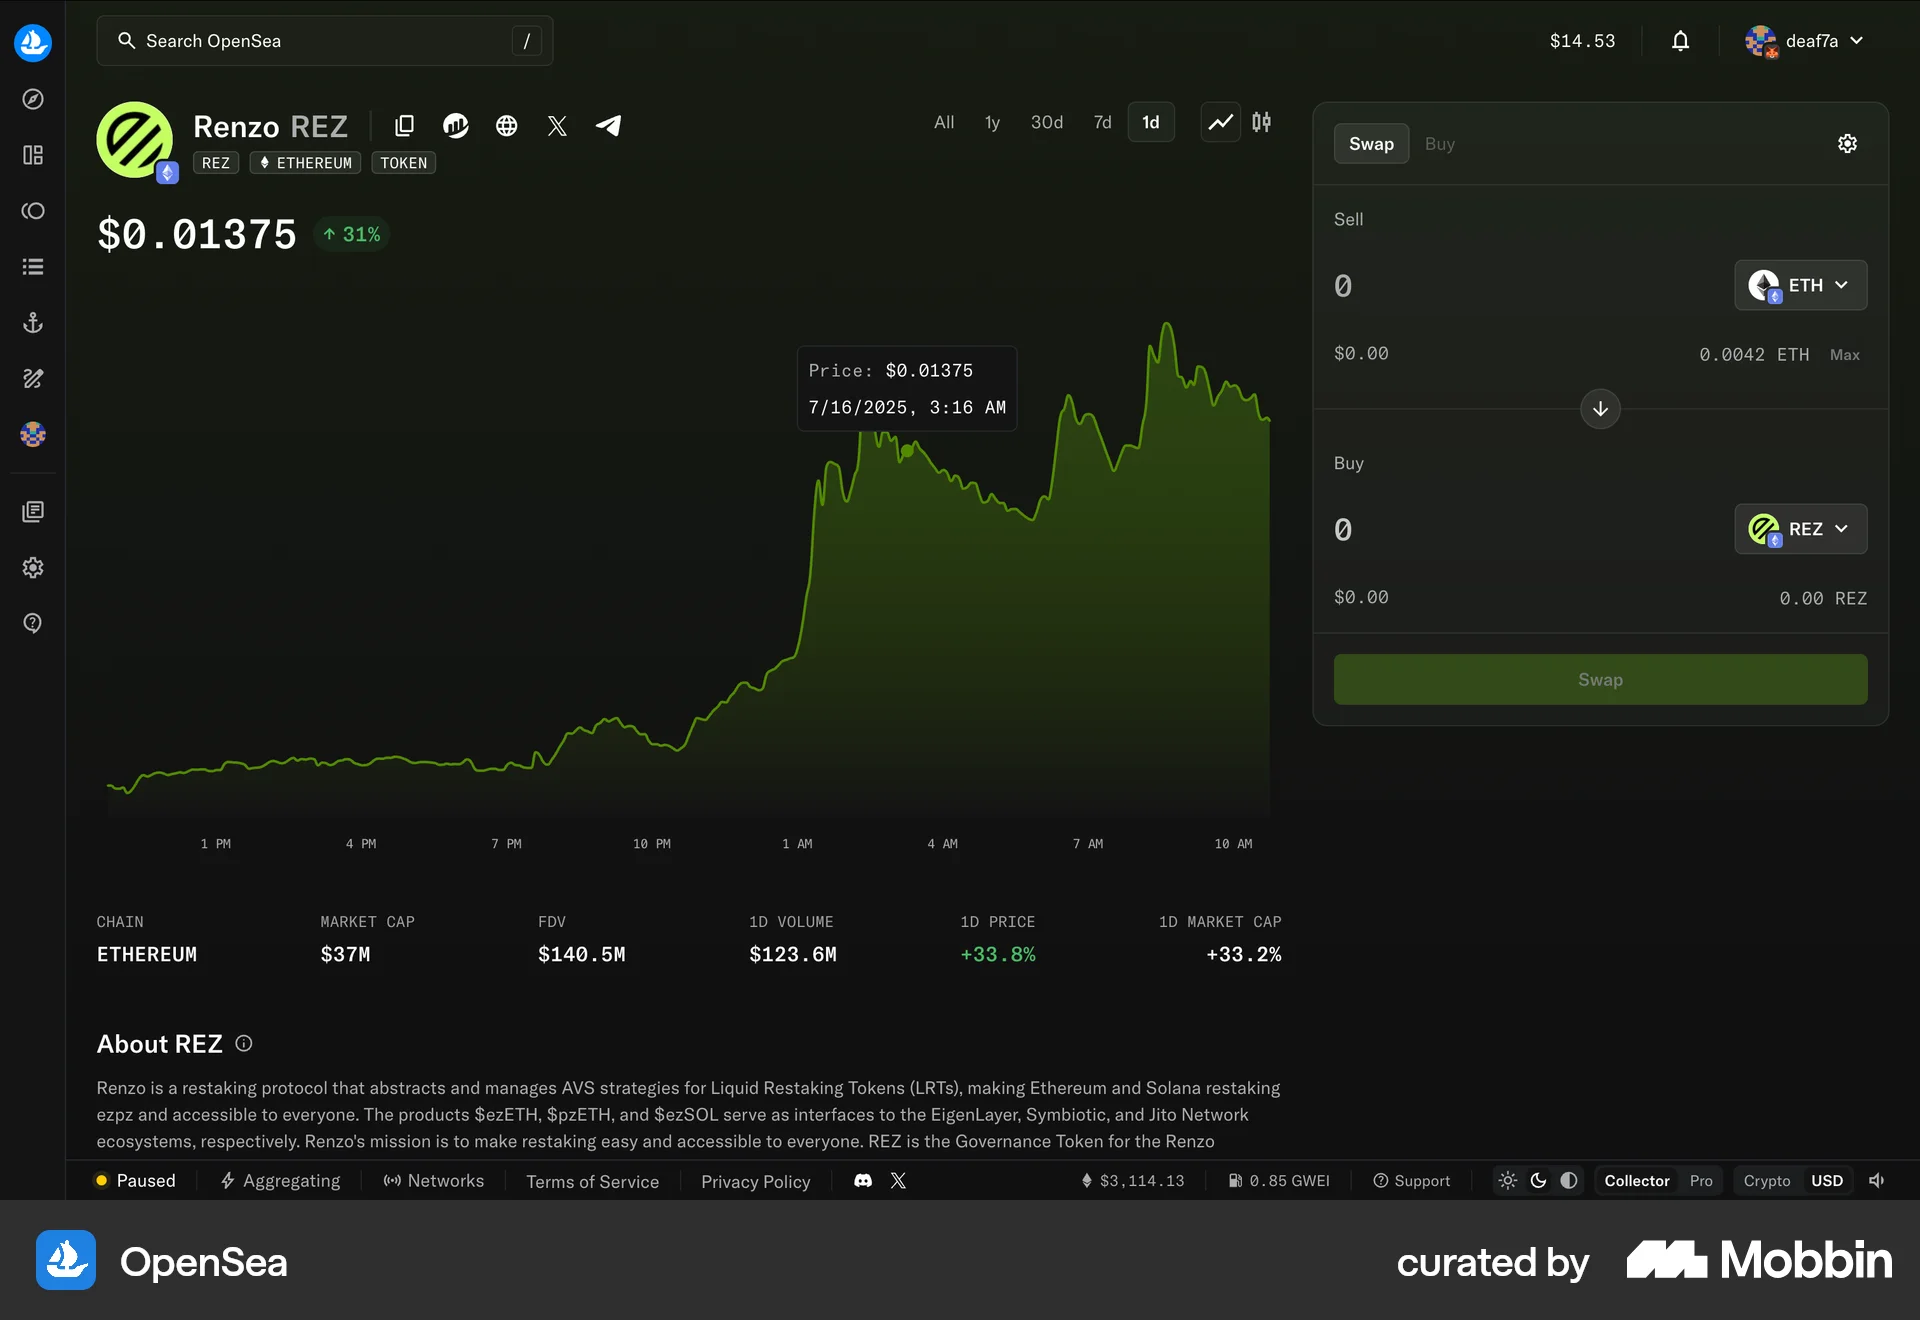Reverse swap direction with the arrow
Screen dimensions: 1920x1320
pos(1599,409)
